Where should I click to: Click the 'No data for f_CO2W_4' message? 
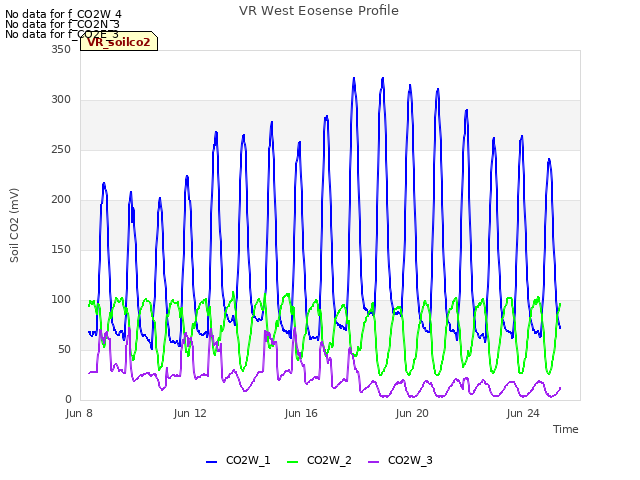pyautogui.click(x=63, y=15)
